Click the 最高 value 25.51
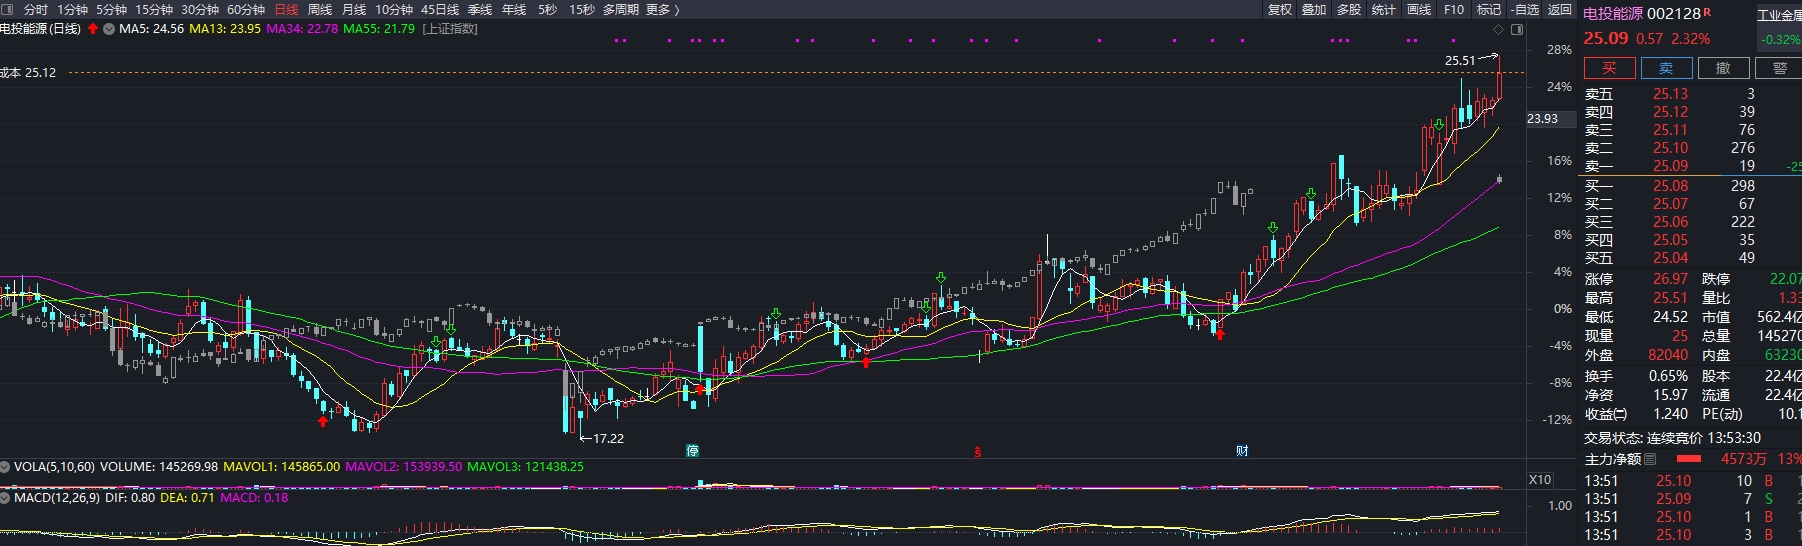Screen dimensions: 1802x546 click(x=1670, y=298)
